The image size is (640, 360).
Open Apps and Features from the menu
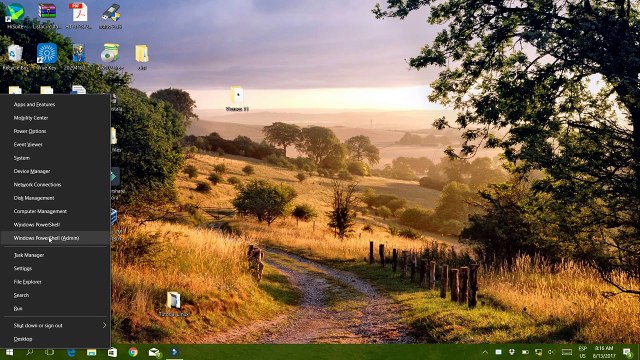point(55,104)
